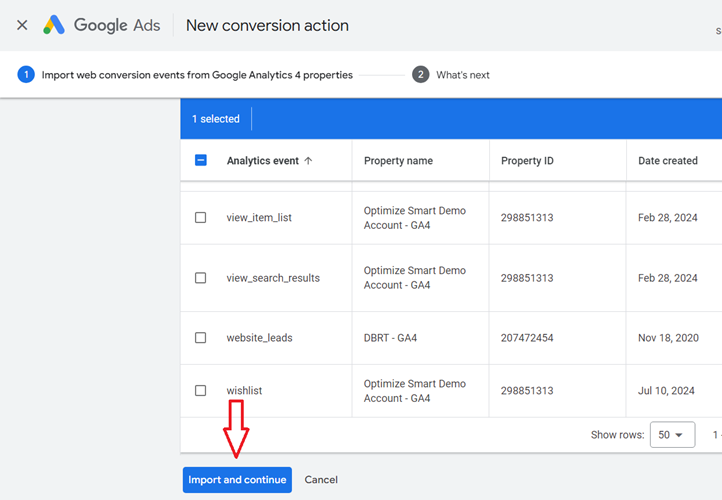
Task: Click property name in the wishlist row
Action: 415,391
